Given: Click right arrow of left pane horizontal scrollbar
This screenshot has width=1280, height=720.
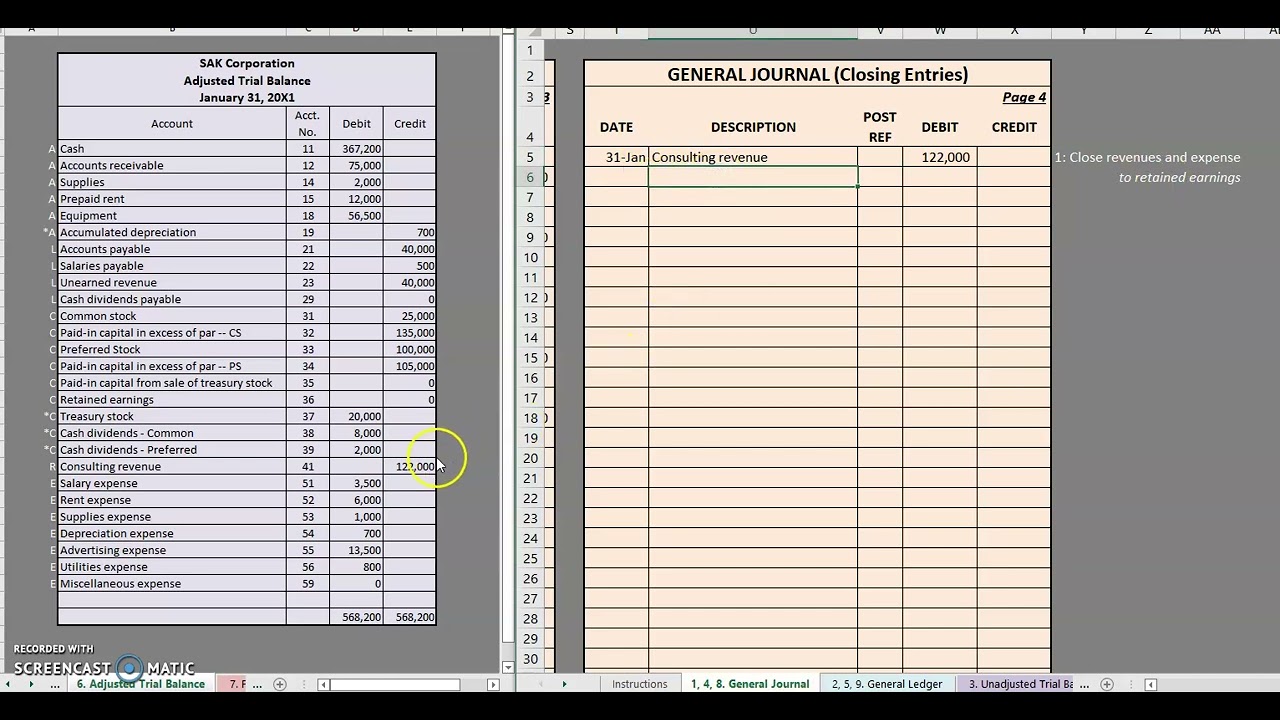Looking at the screenshot, I should coord(493,685).
